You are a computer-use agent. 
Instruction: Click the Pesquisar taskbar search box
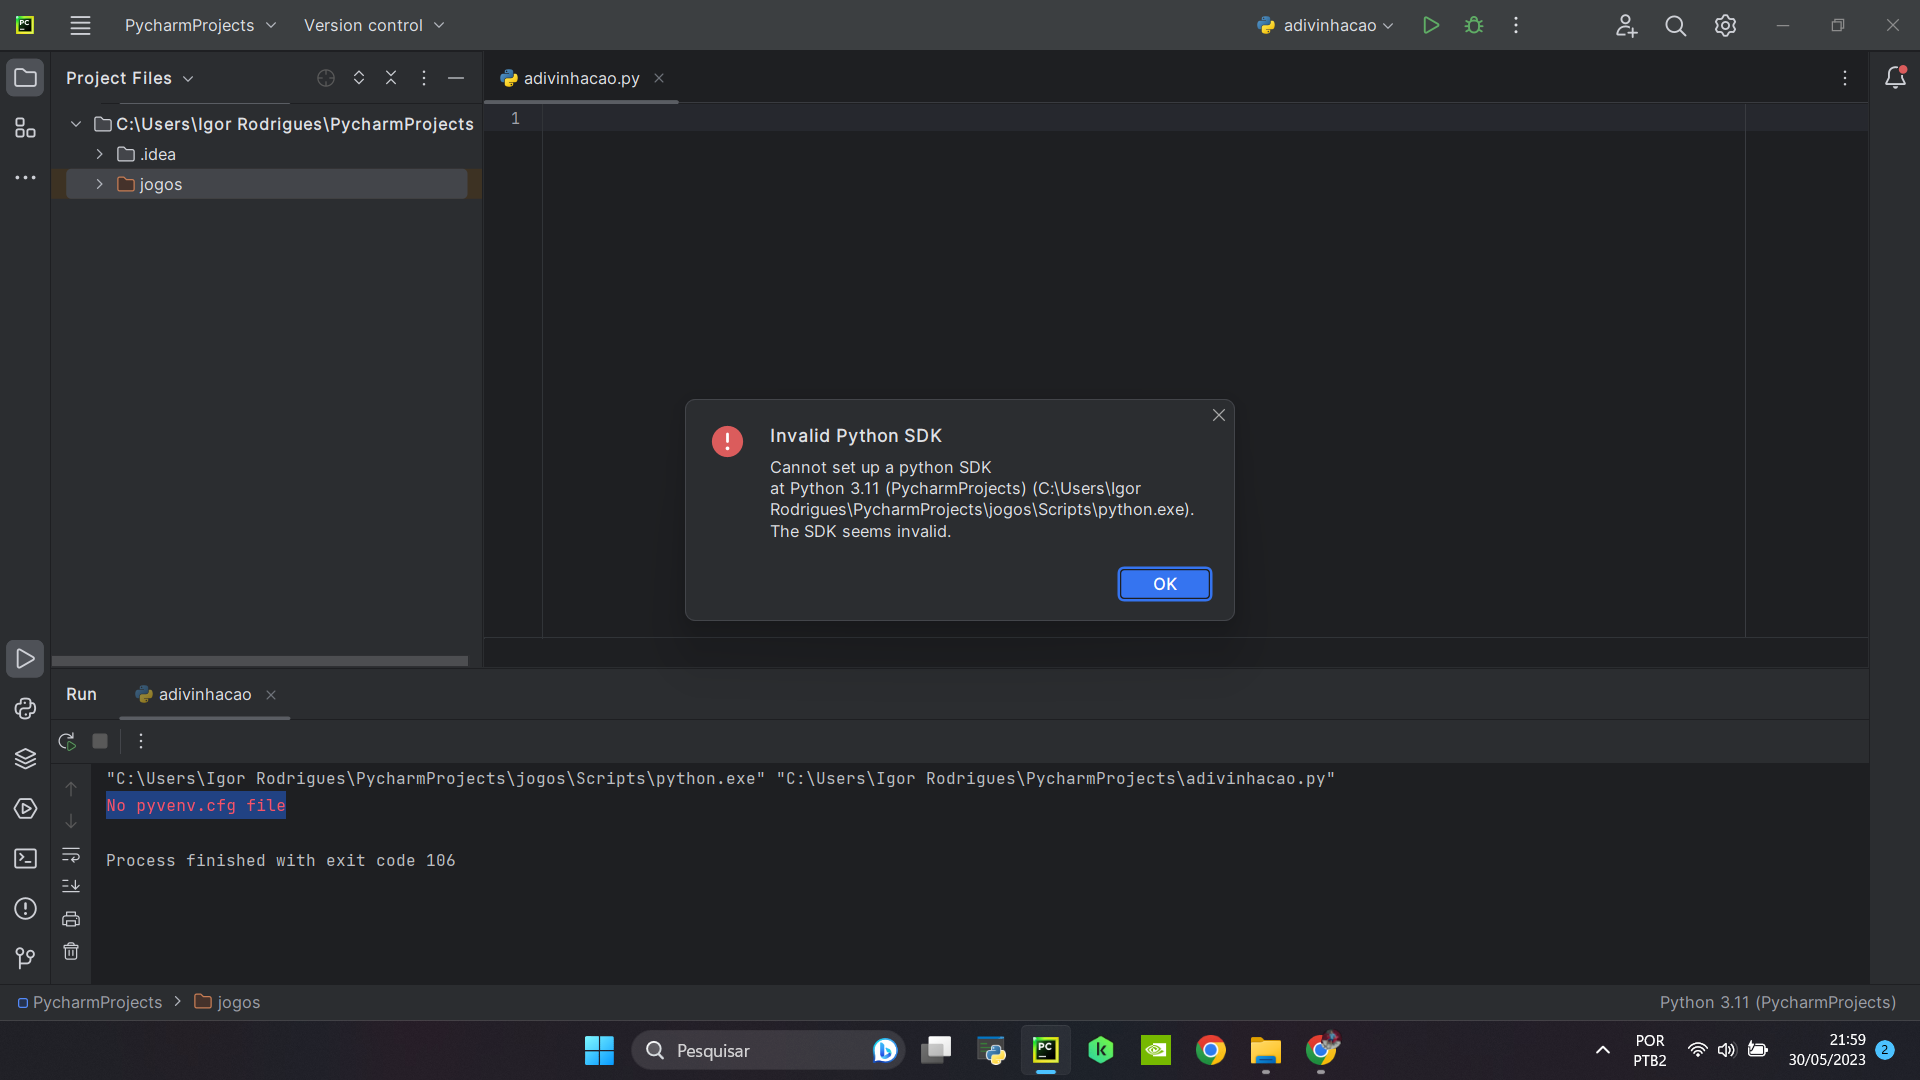[x=768, y=1050]
